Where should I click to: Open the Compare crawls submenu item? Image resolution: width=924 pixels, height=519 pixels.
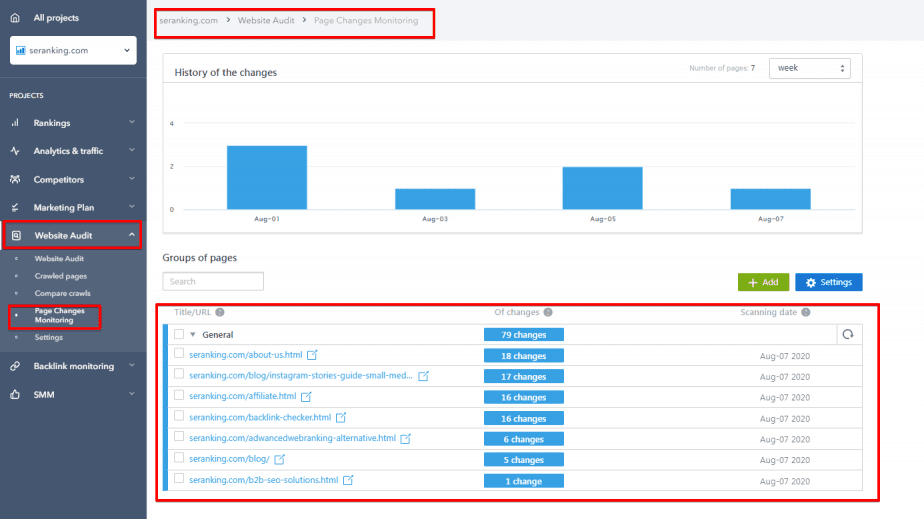click(x=62, y=293)
